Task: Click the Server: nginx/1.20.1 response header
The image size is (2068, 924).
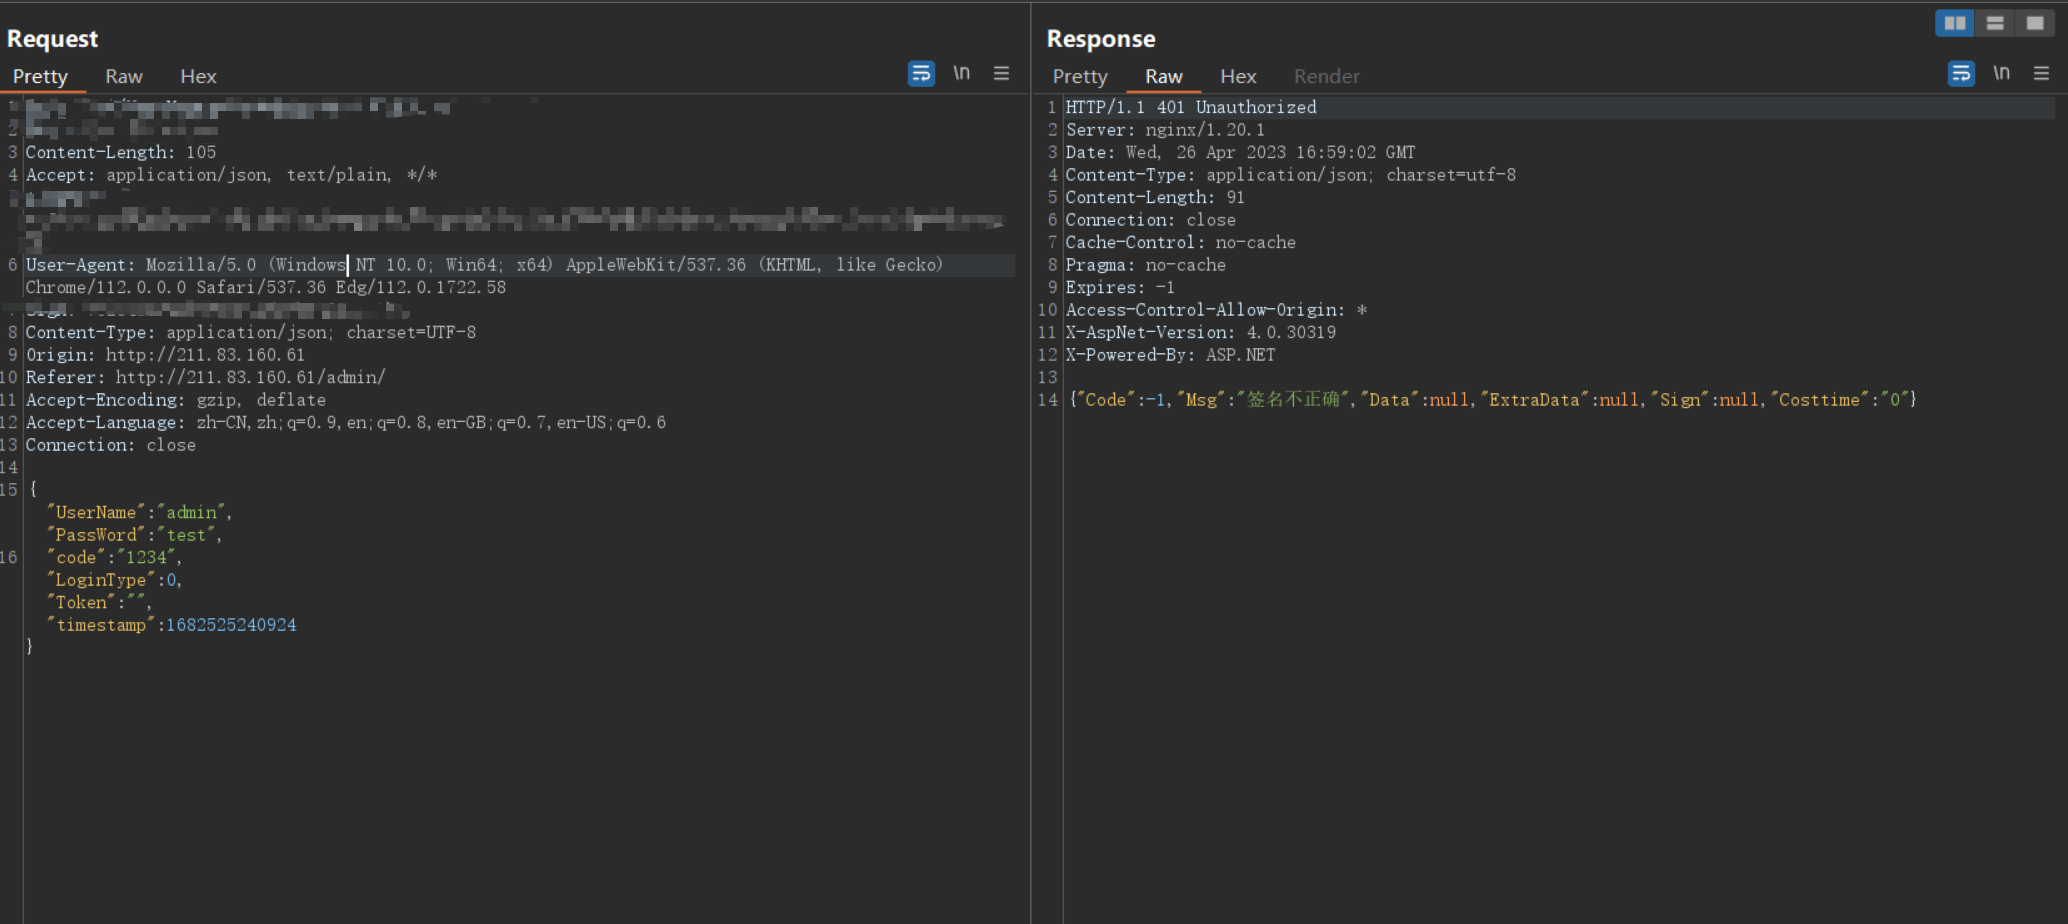Action: (1165, 130)
